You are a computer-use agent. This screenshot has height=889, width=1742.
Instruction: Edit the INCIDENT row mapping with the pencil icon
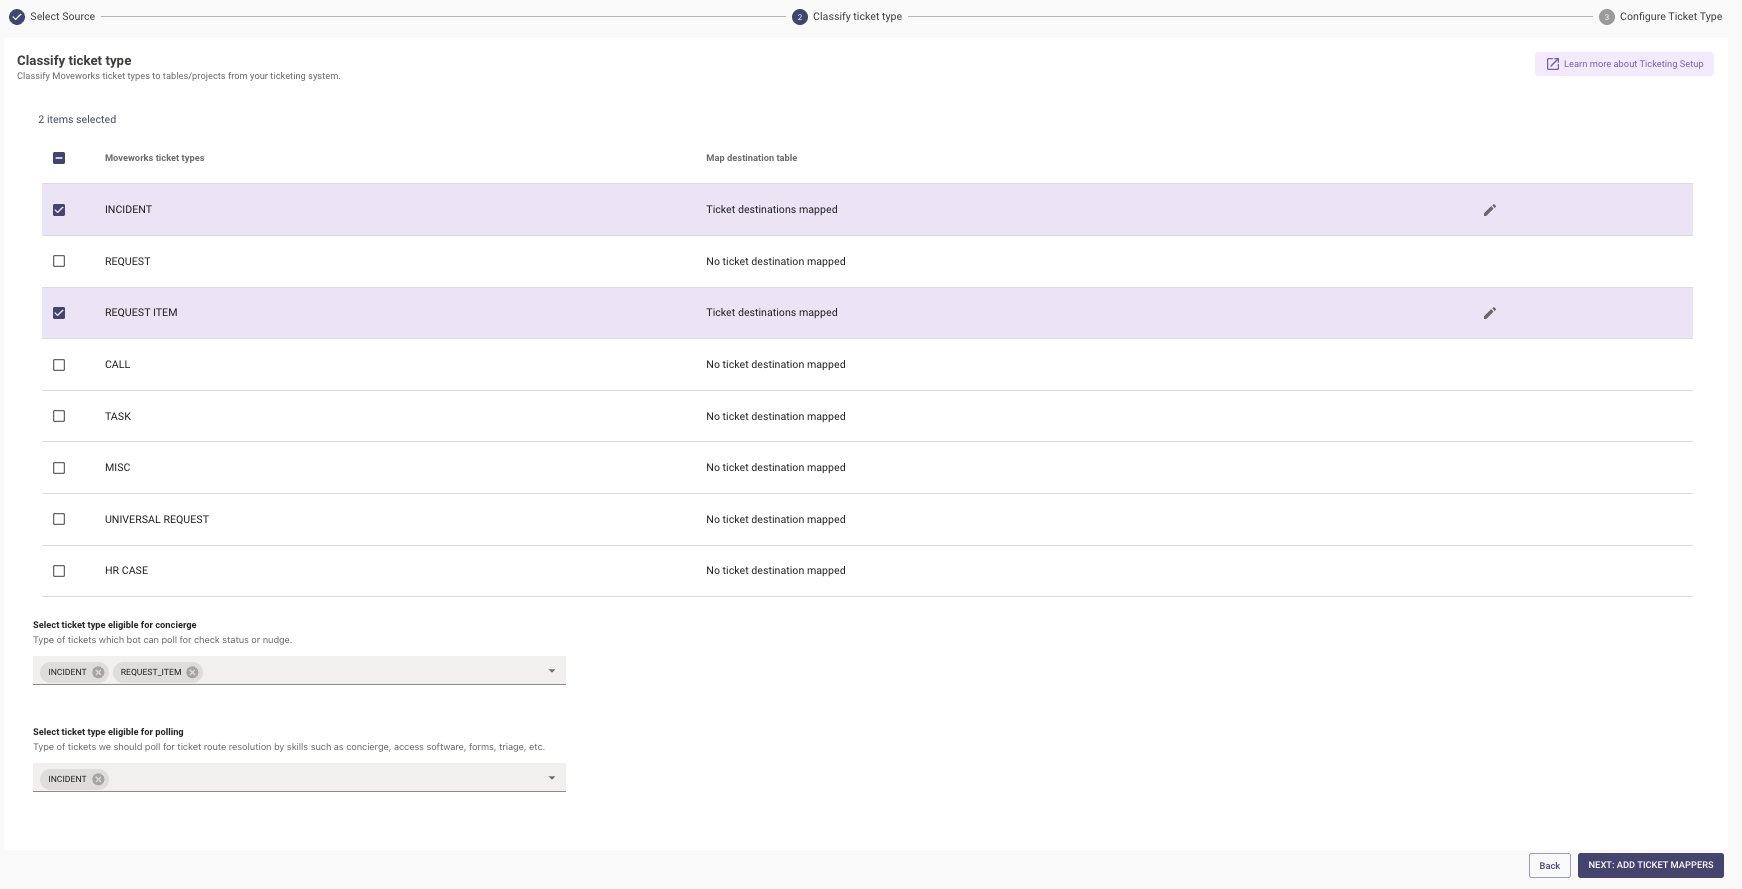coord(1489,210)
